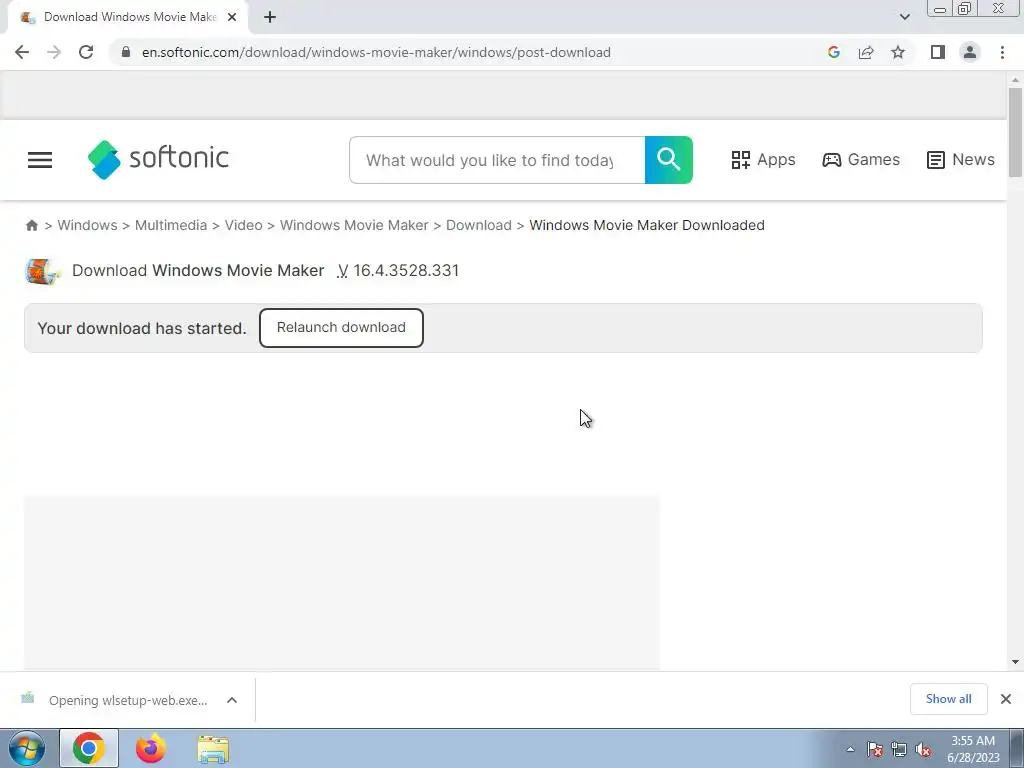
Task: Click the Softonic logo
Action: 158,159
